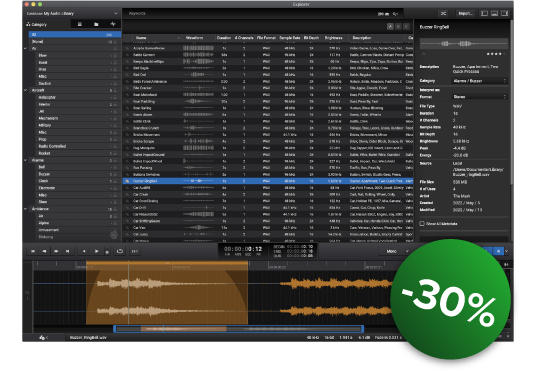The height and width of the screenshot is (372, 536).
Task: Switch to the folder browser tab icon
Action: coord(96,24)
